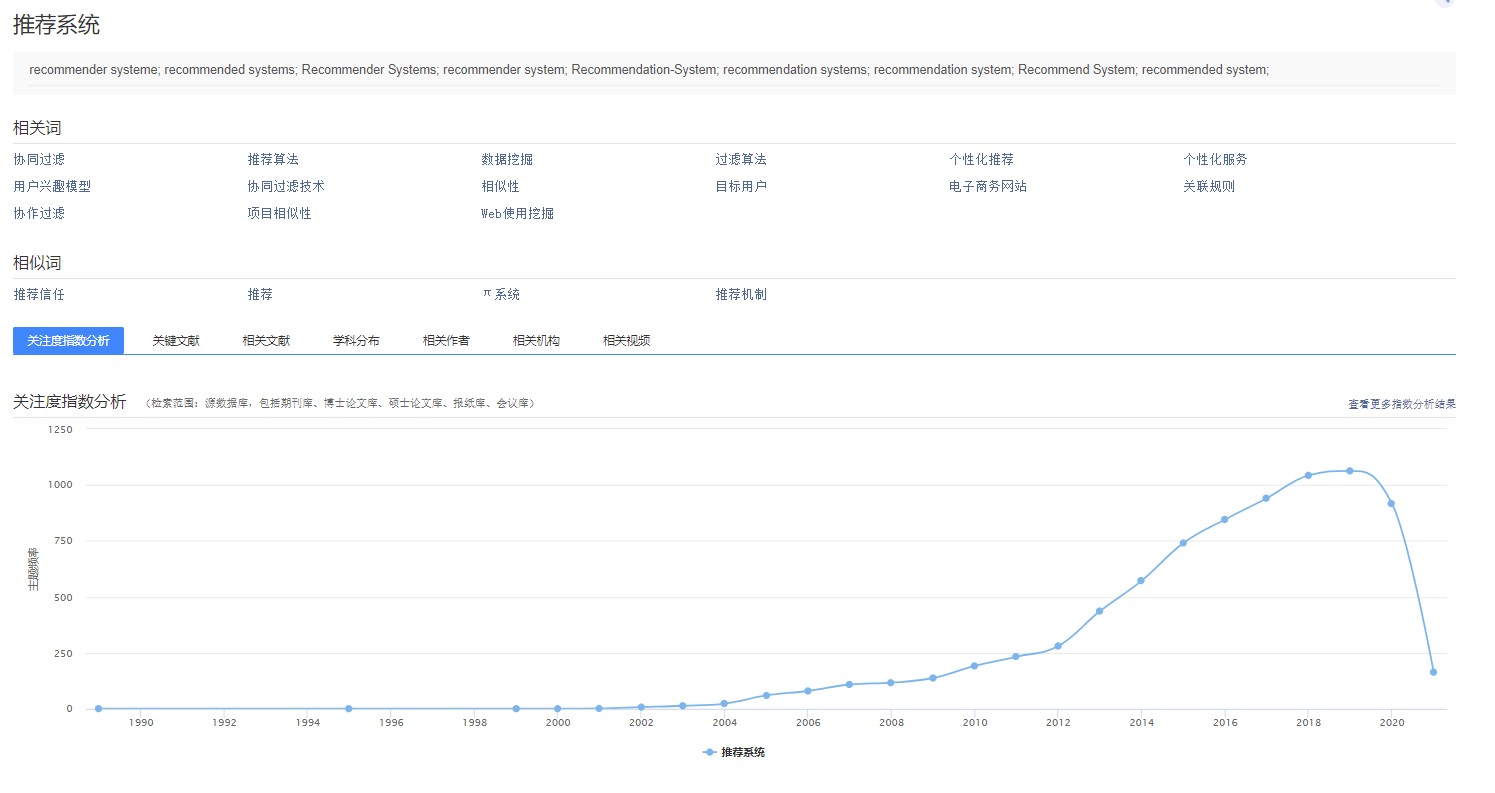1495x793 pixels.
Task: Switch to 相关文献 tab
Action: tap(266, 341)
